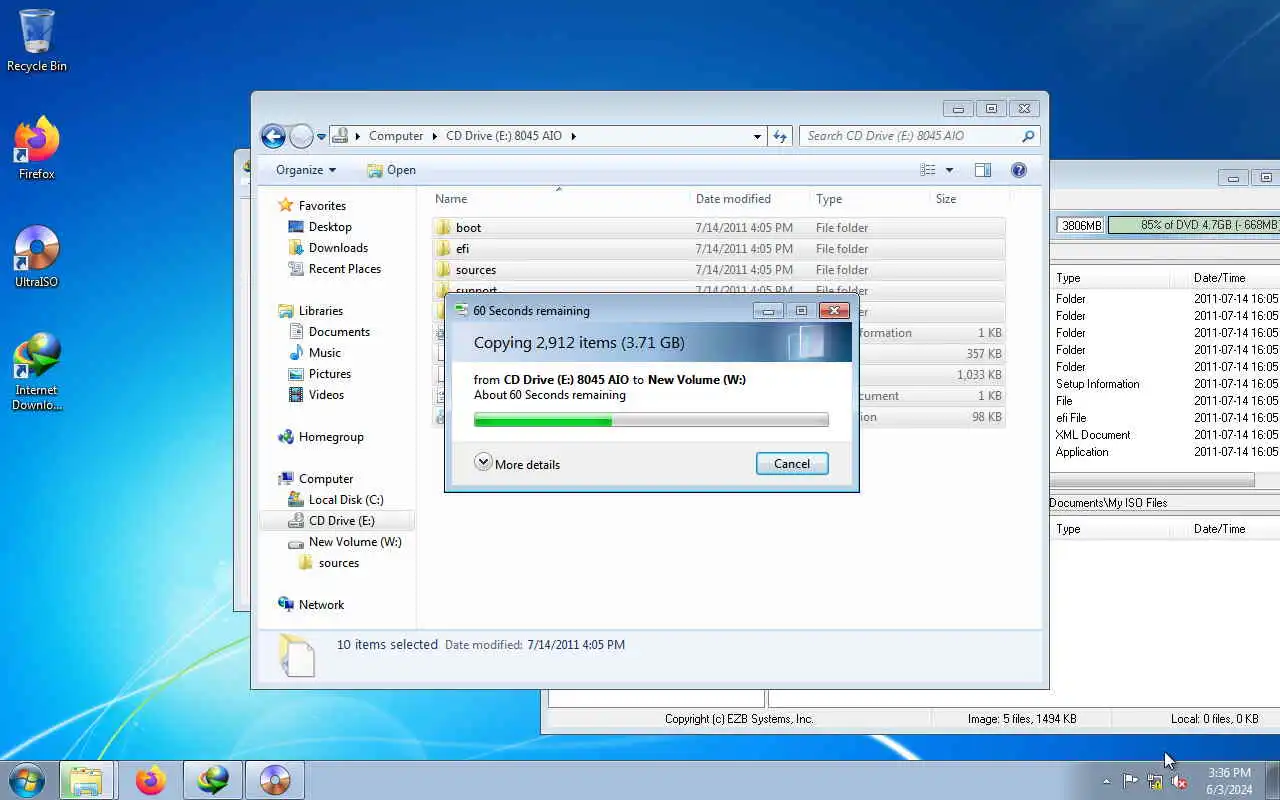This screenshot has width=1280, height=800.
Task: Open Internet Download Manager desktop shortcut
Action: coord(37,372)
